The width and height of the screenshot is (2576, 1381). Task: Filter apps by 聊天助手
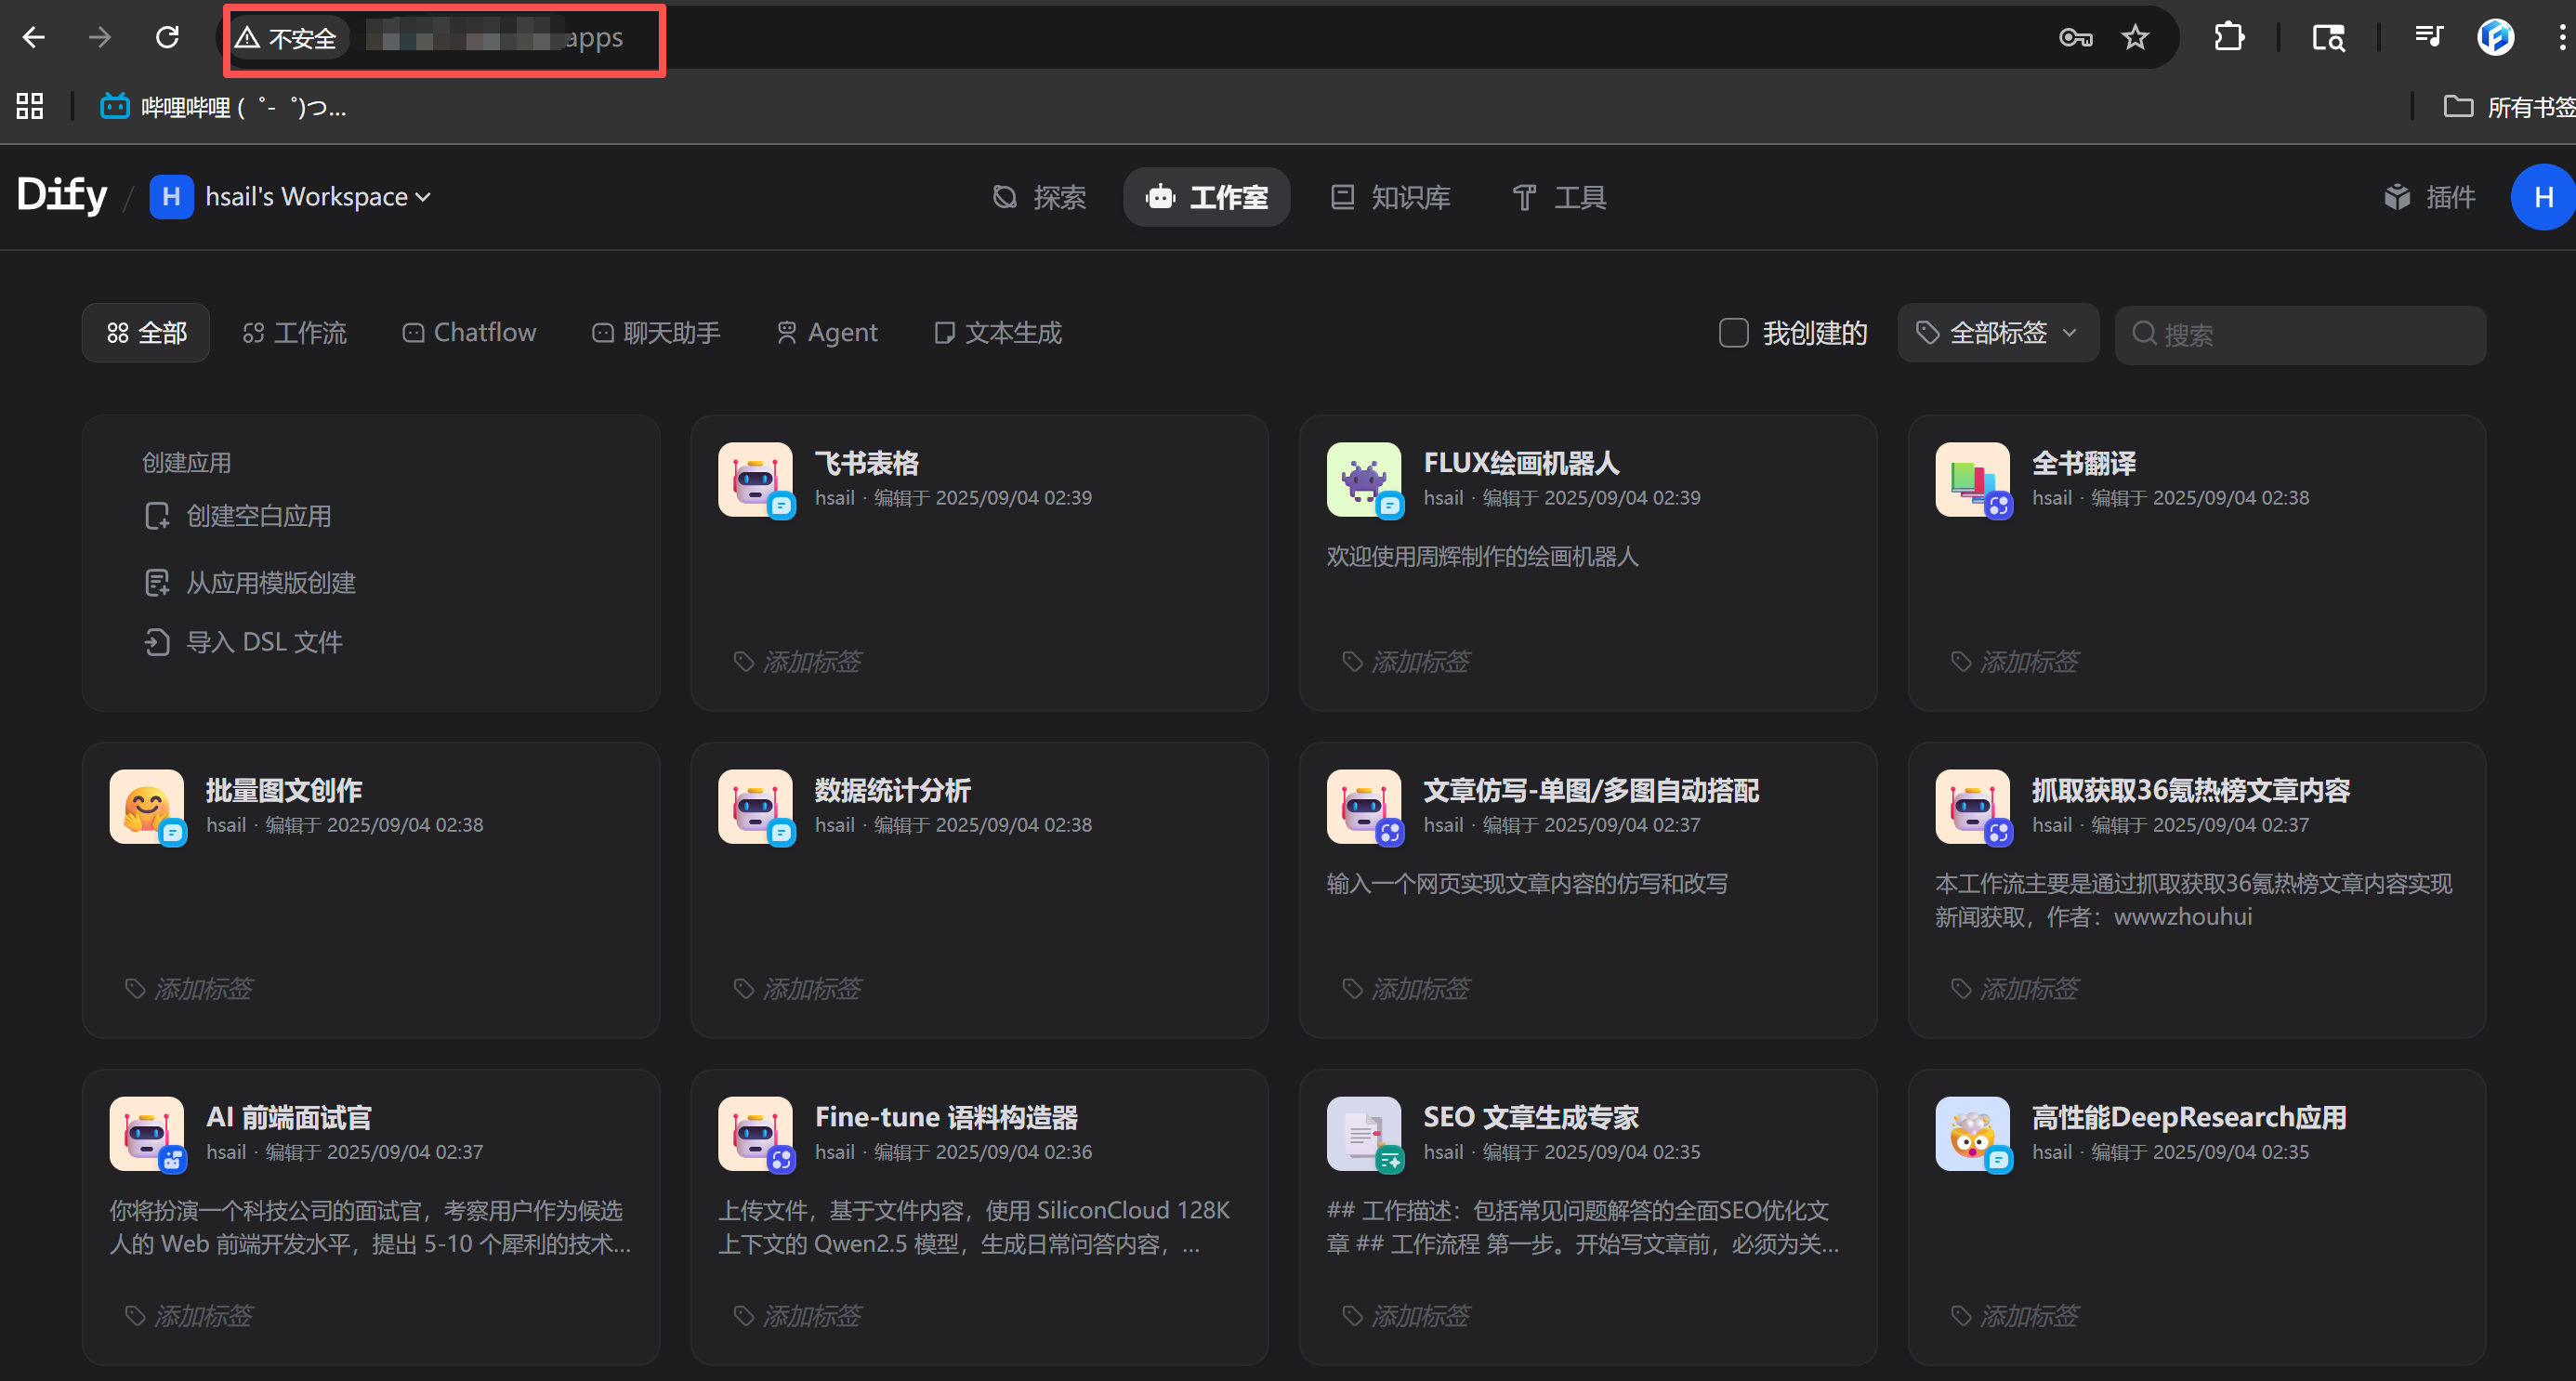point(656,332)
